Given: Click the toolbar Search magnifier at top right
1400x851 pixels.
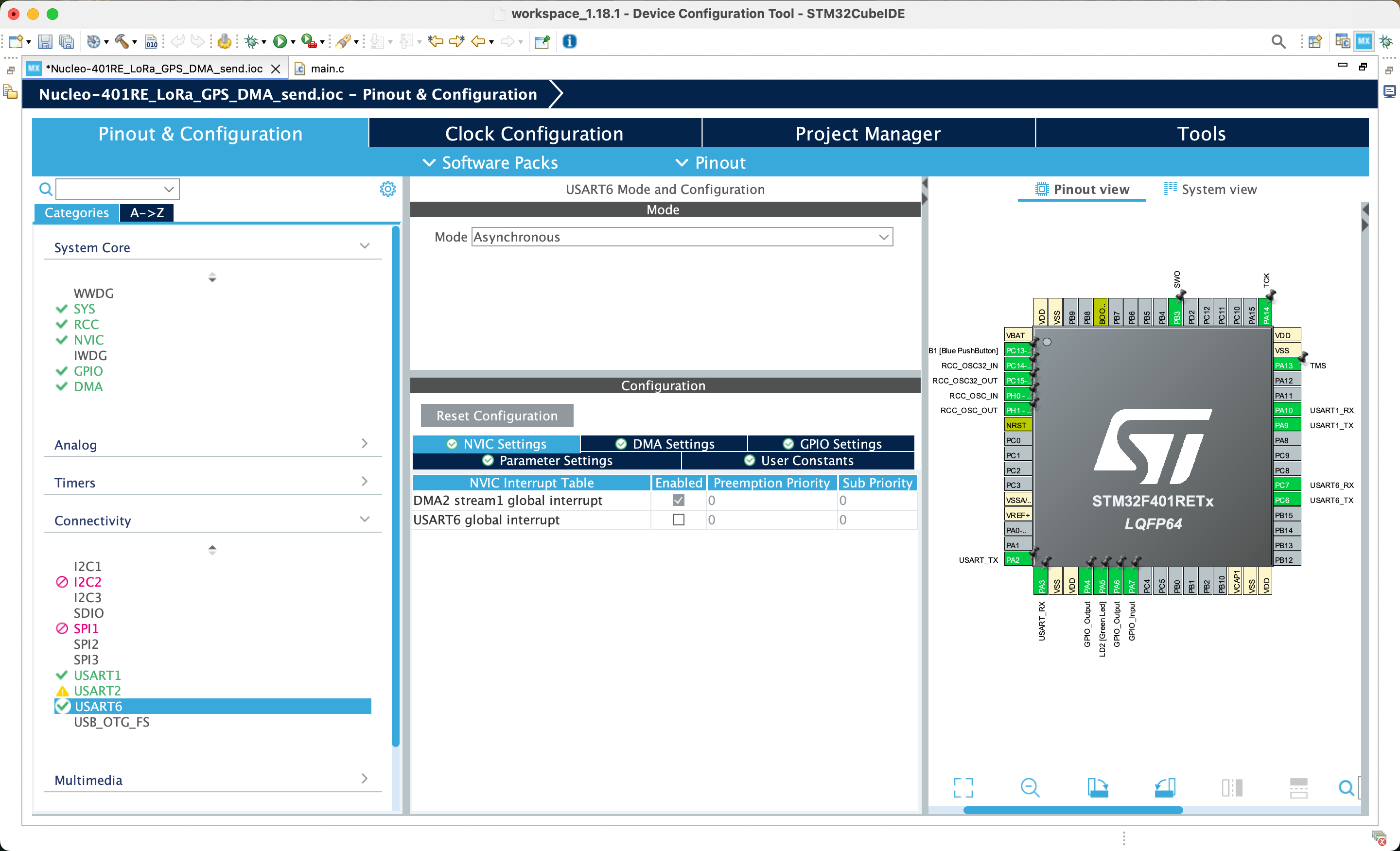Looking at the screenshot, I should (x=1278, y=42).
